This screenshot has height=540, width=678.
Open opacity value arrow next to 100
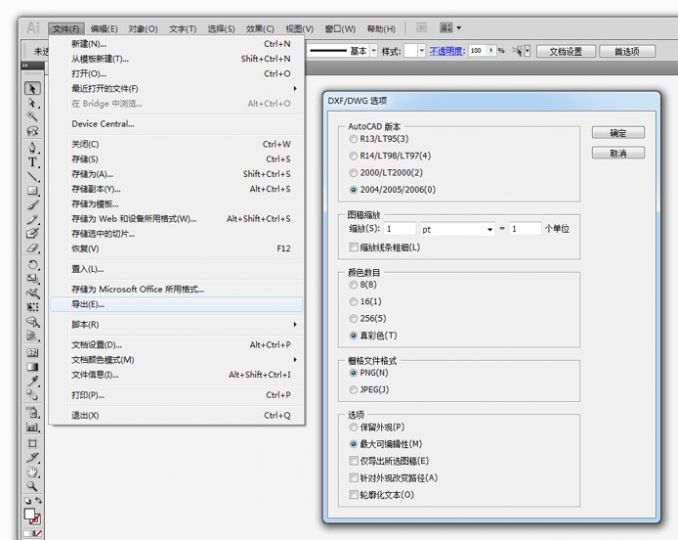point(491,51)
